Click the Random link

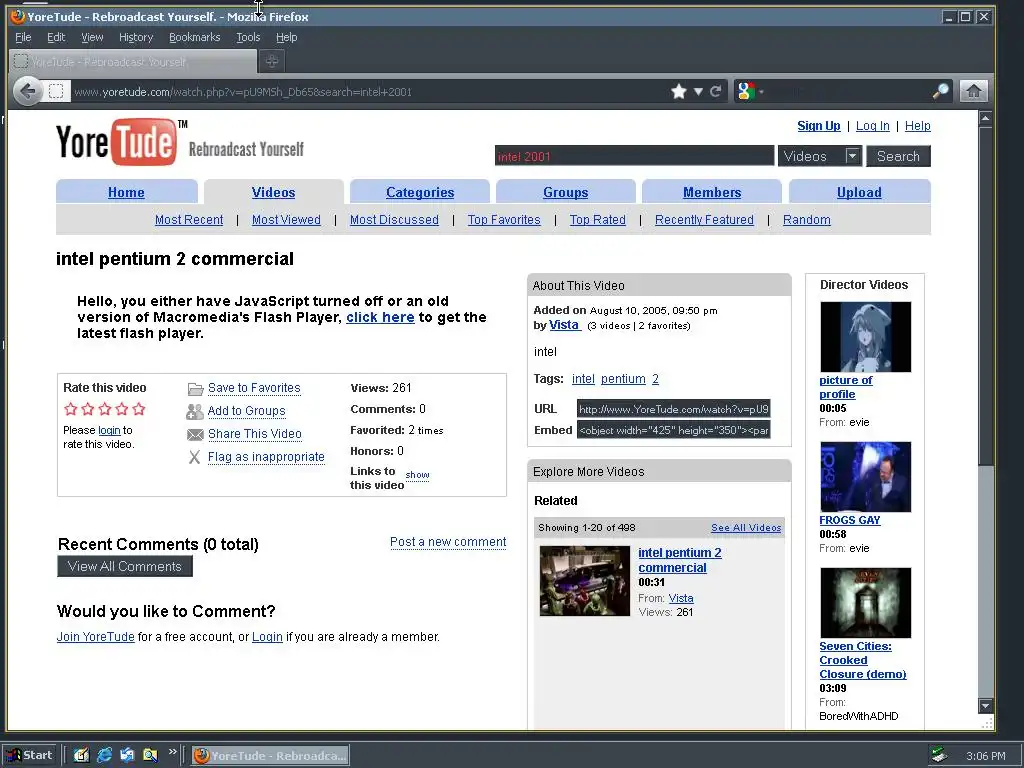807,220
